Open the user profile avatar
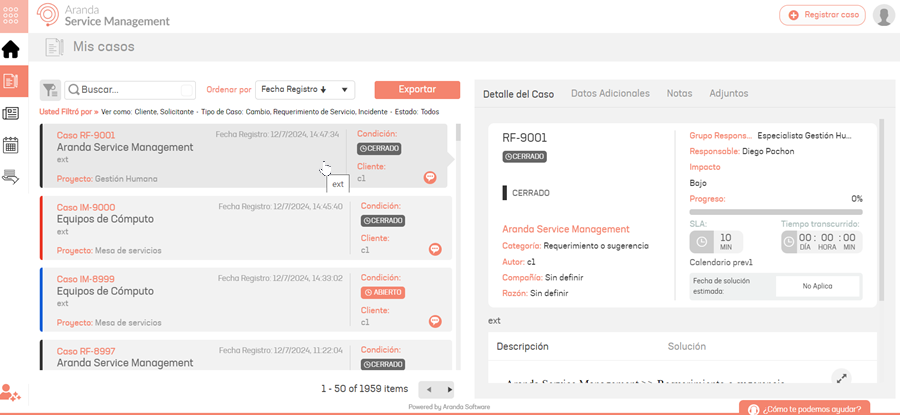Viewport: 900px width, 415px height. 883,15
